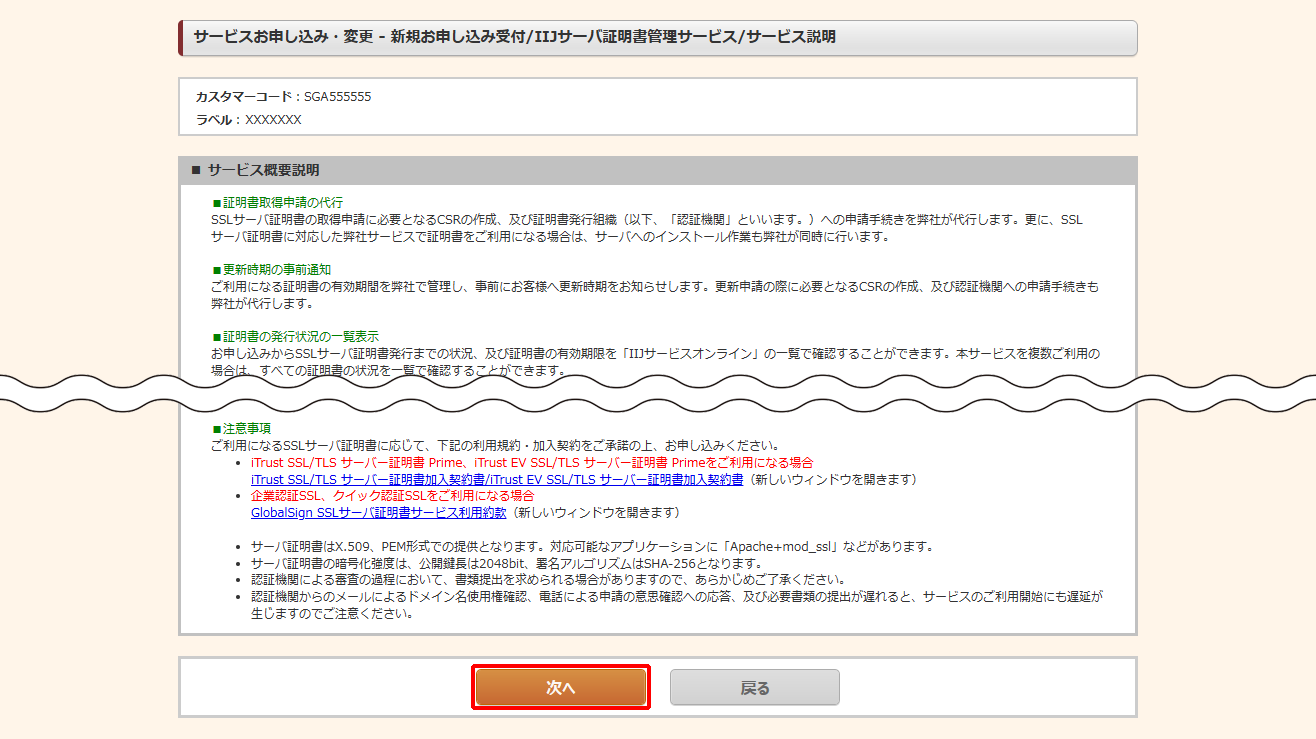
Task: Click the 更新時期の事前通知 green heading
Action: (276, 270)
